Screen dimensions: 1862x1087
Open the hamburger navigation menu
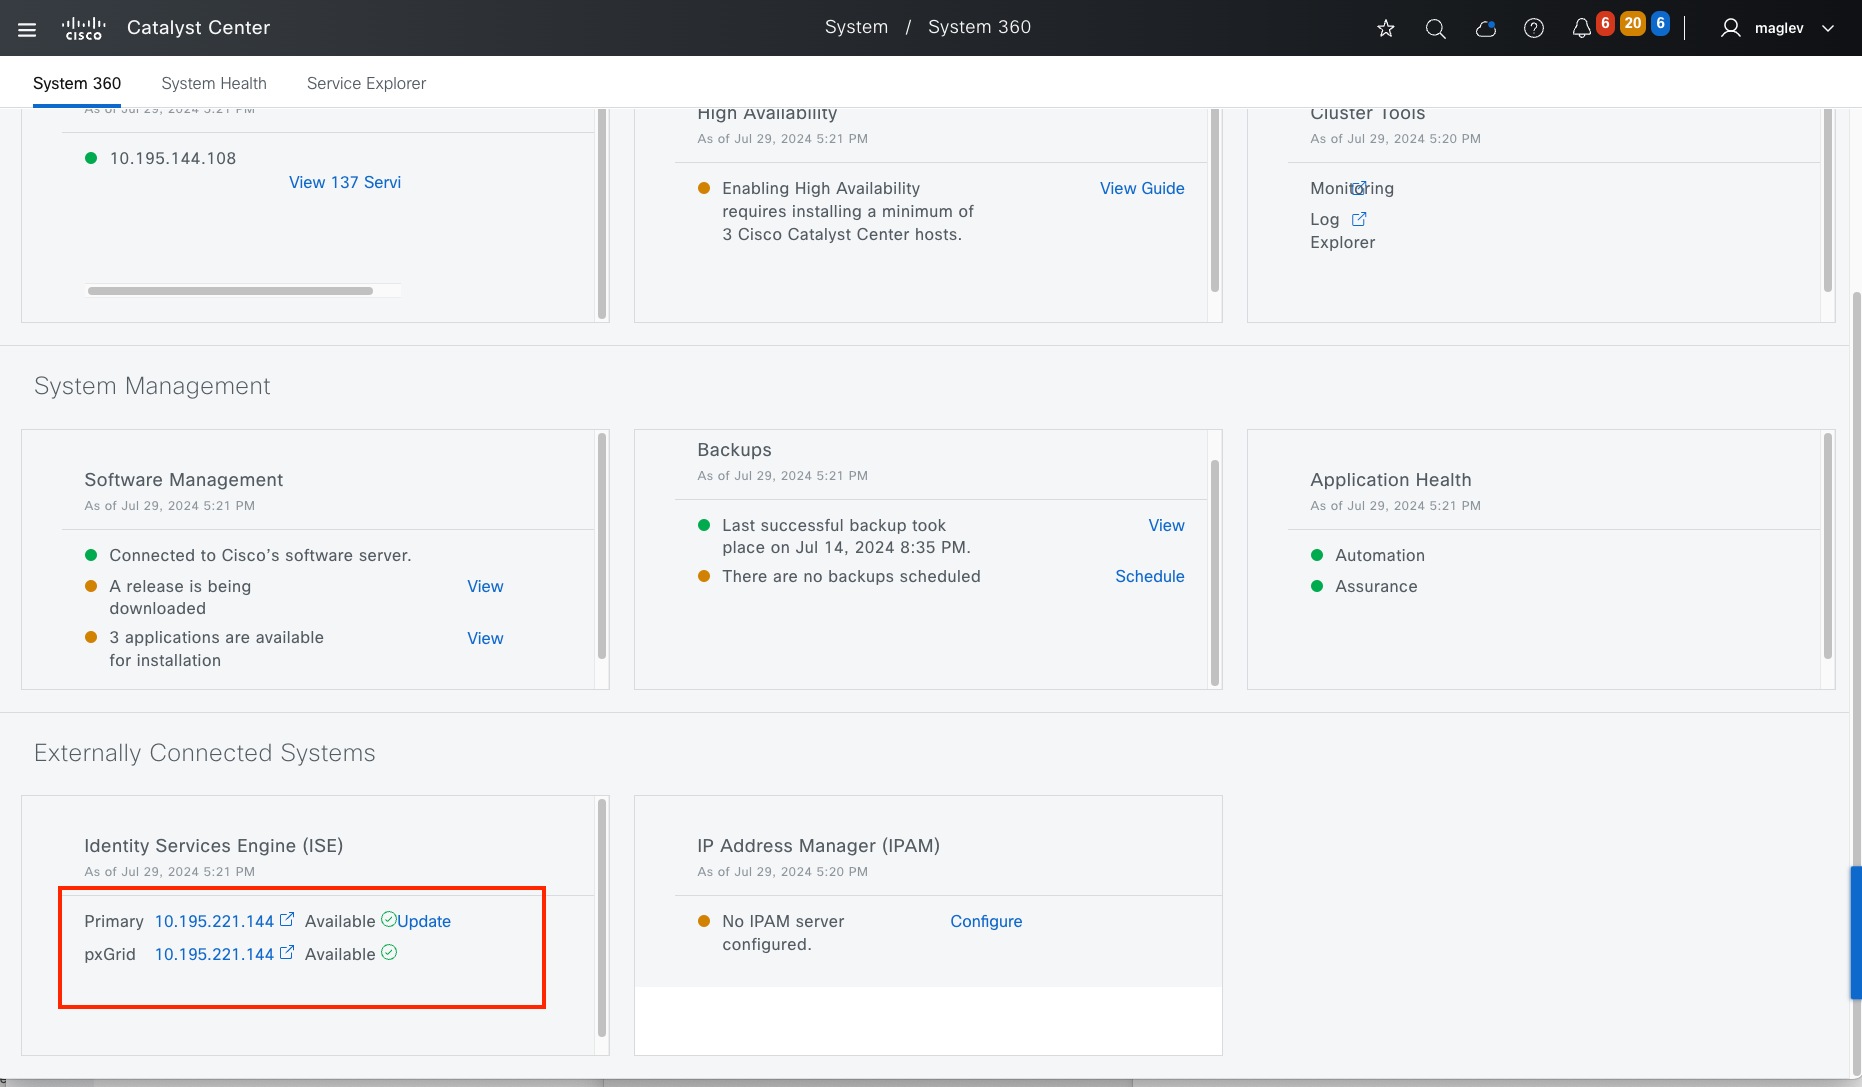27,29
